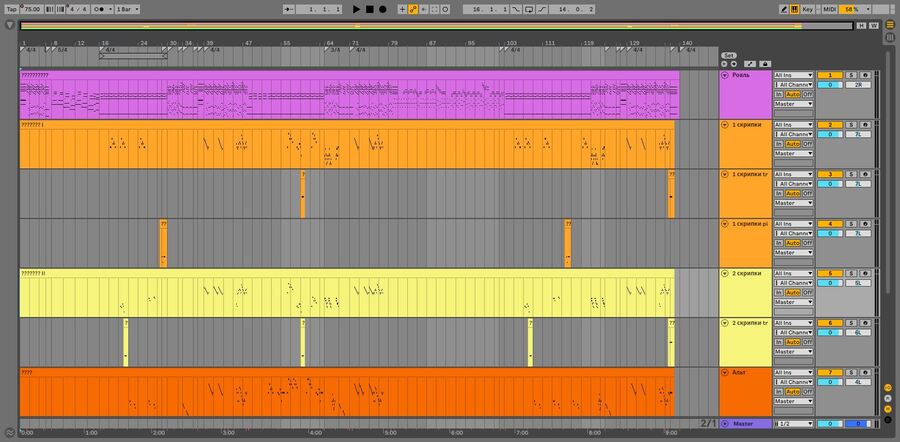The height and width of the screenshot is (442, 900).
Task: Open All Channels dropdown on 1 скрипки track
Action: 793,134
